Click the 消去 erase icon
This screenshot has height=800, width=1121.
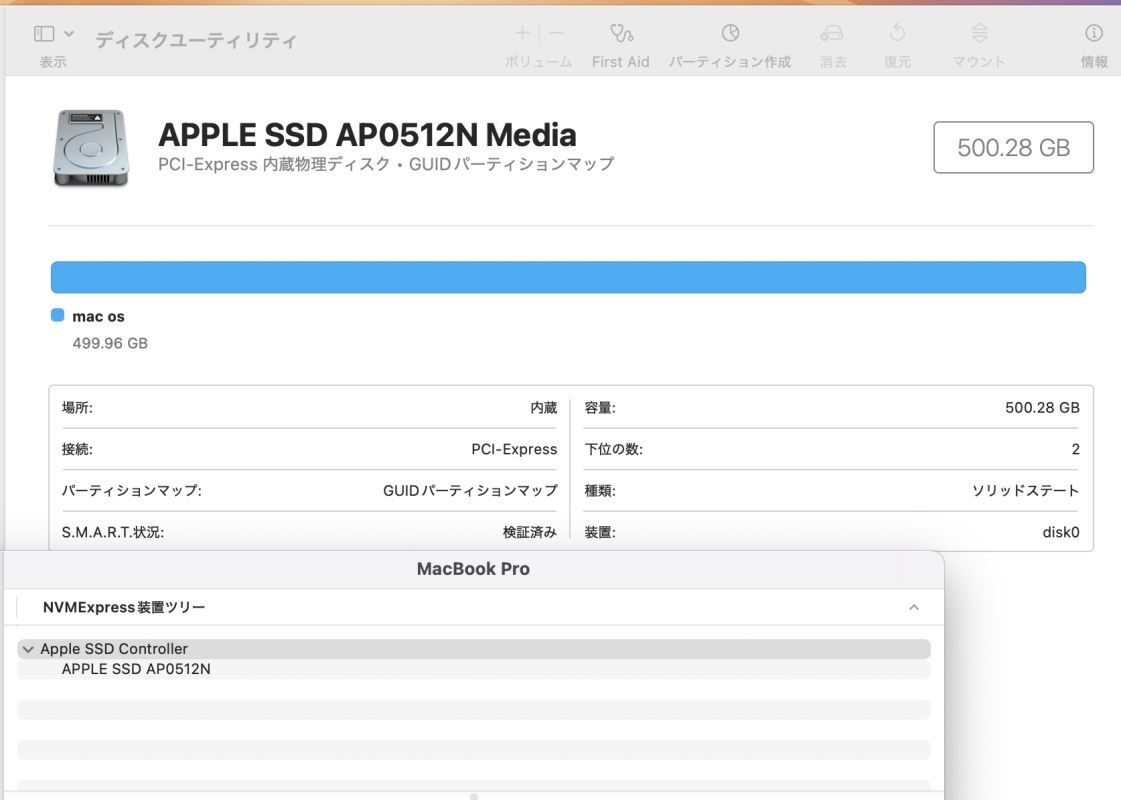click(832, 33)
